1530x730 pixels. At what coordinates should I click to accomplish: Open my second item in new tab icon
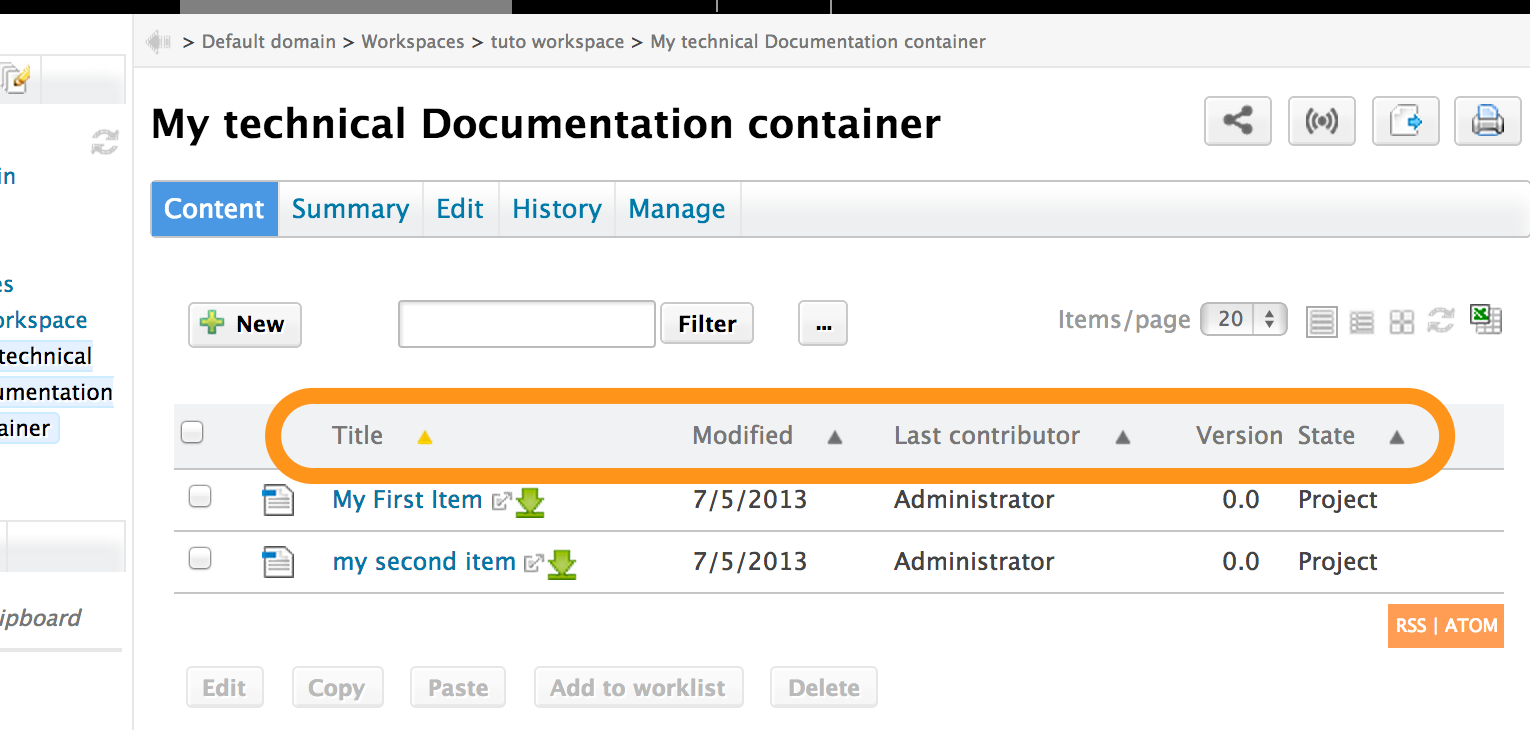[534, 563]
